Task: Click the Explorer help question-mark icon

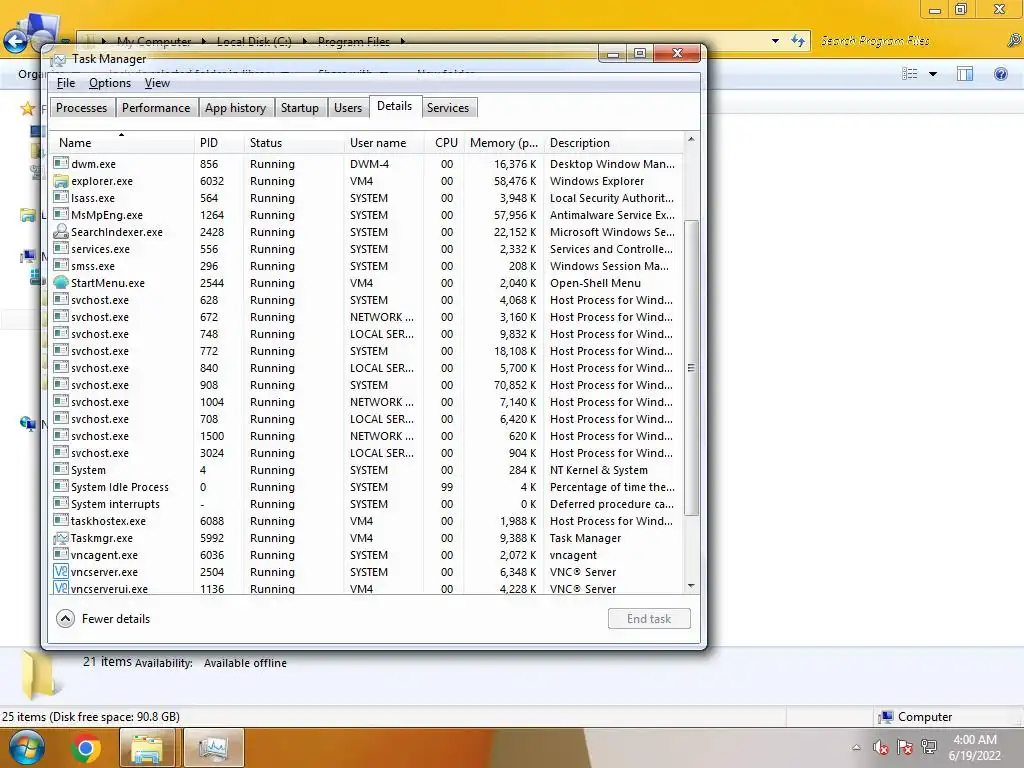Action: [x=1000, y=74]
